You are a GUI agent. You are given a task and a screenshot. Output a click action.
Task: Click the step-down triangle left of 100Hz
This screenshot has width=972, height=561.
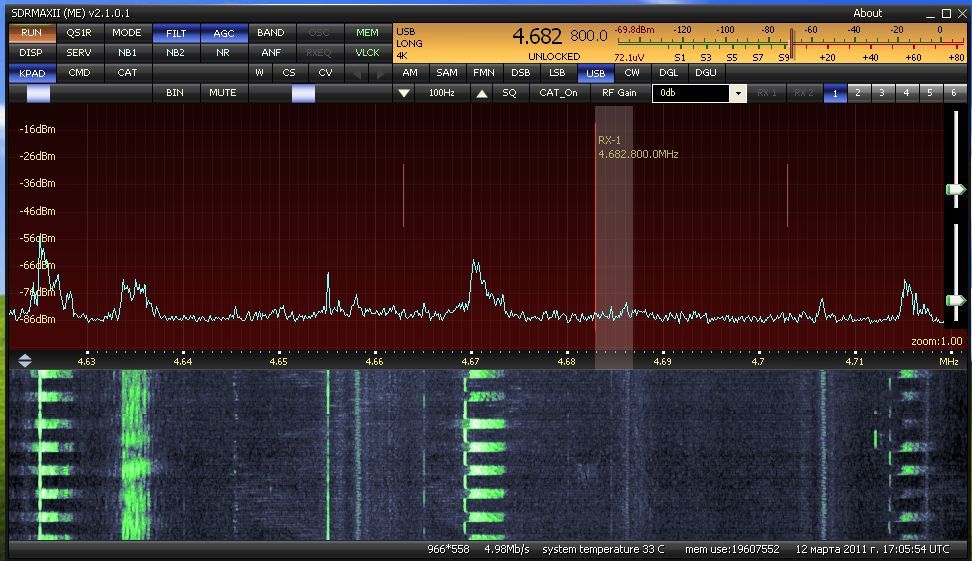pos(404,93)
